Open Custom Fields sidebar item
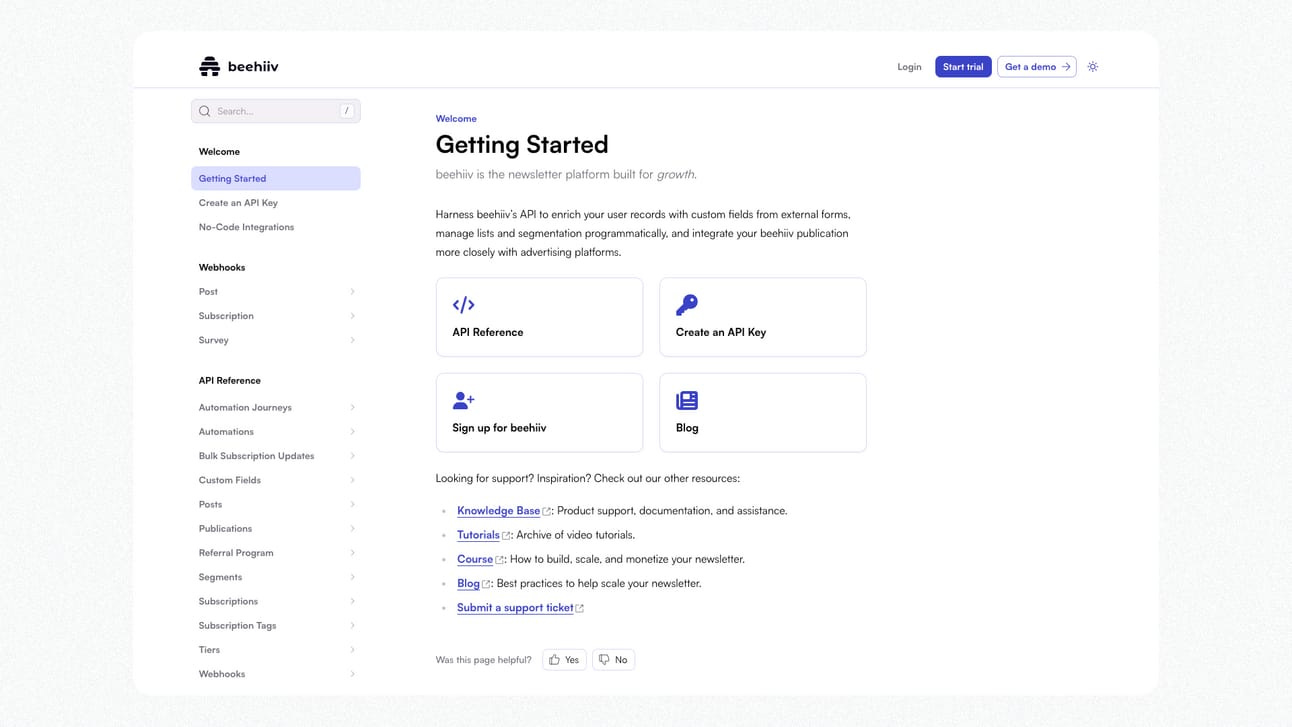This screenshot has width=1292, height=727. pyautogui.click(x=276, y=480)
